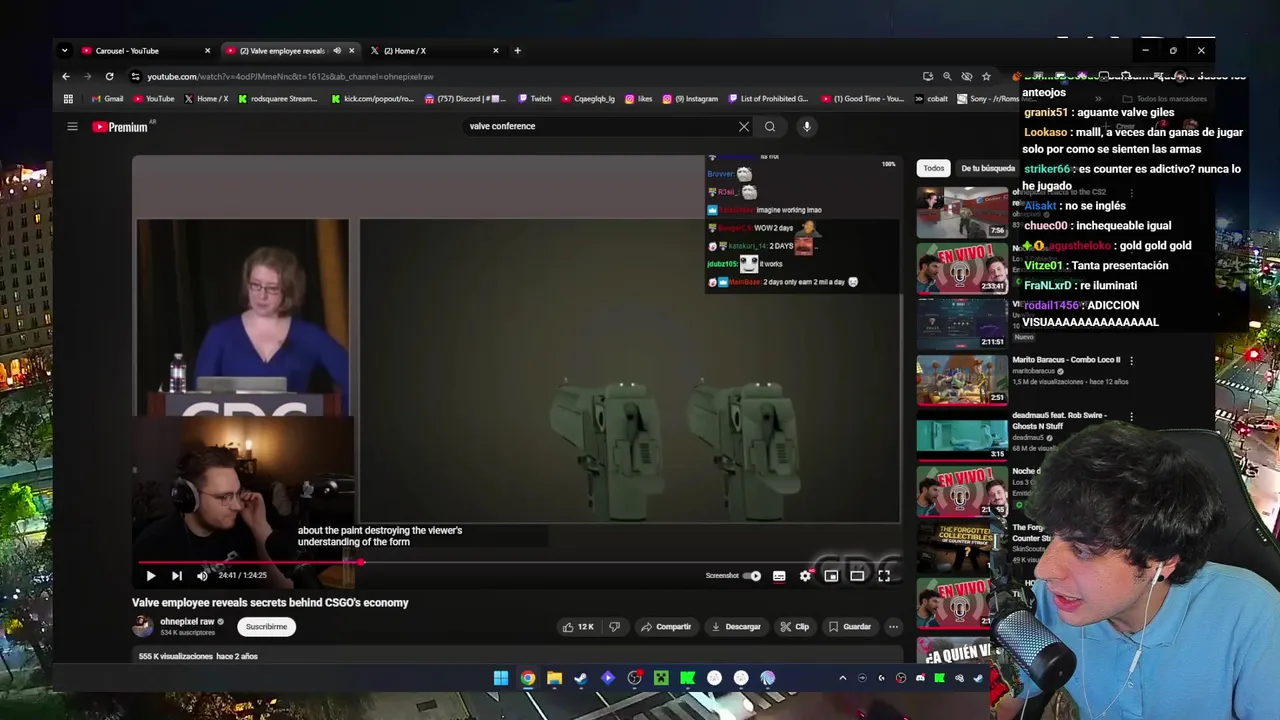Bookmark this page with the star
This screenshot has height=720, width=1280.
click(x=986, y=76)
